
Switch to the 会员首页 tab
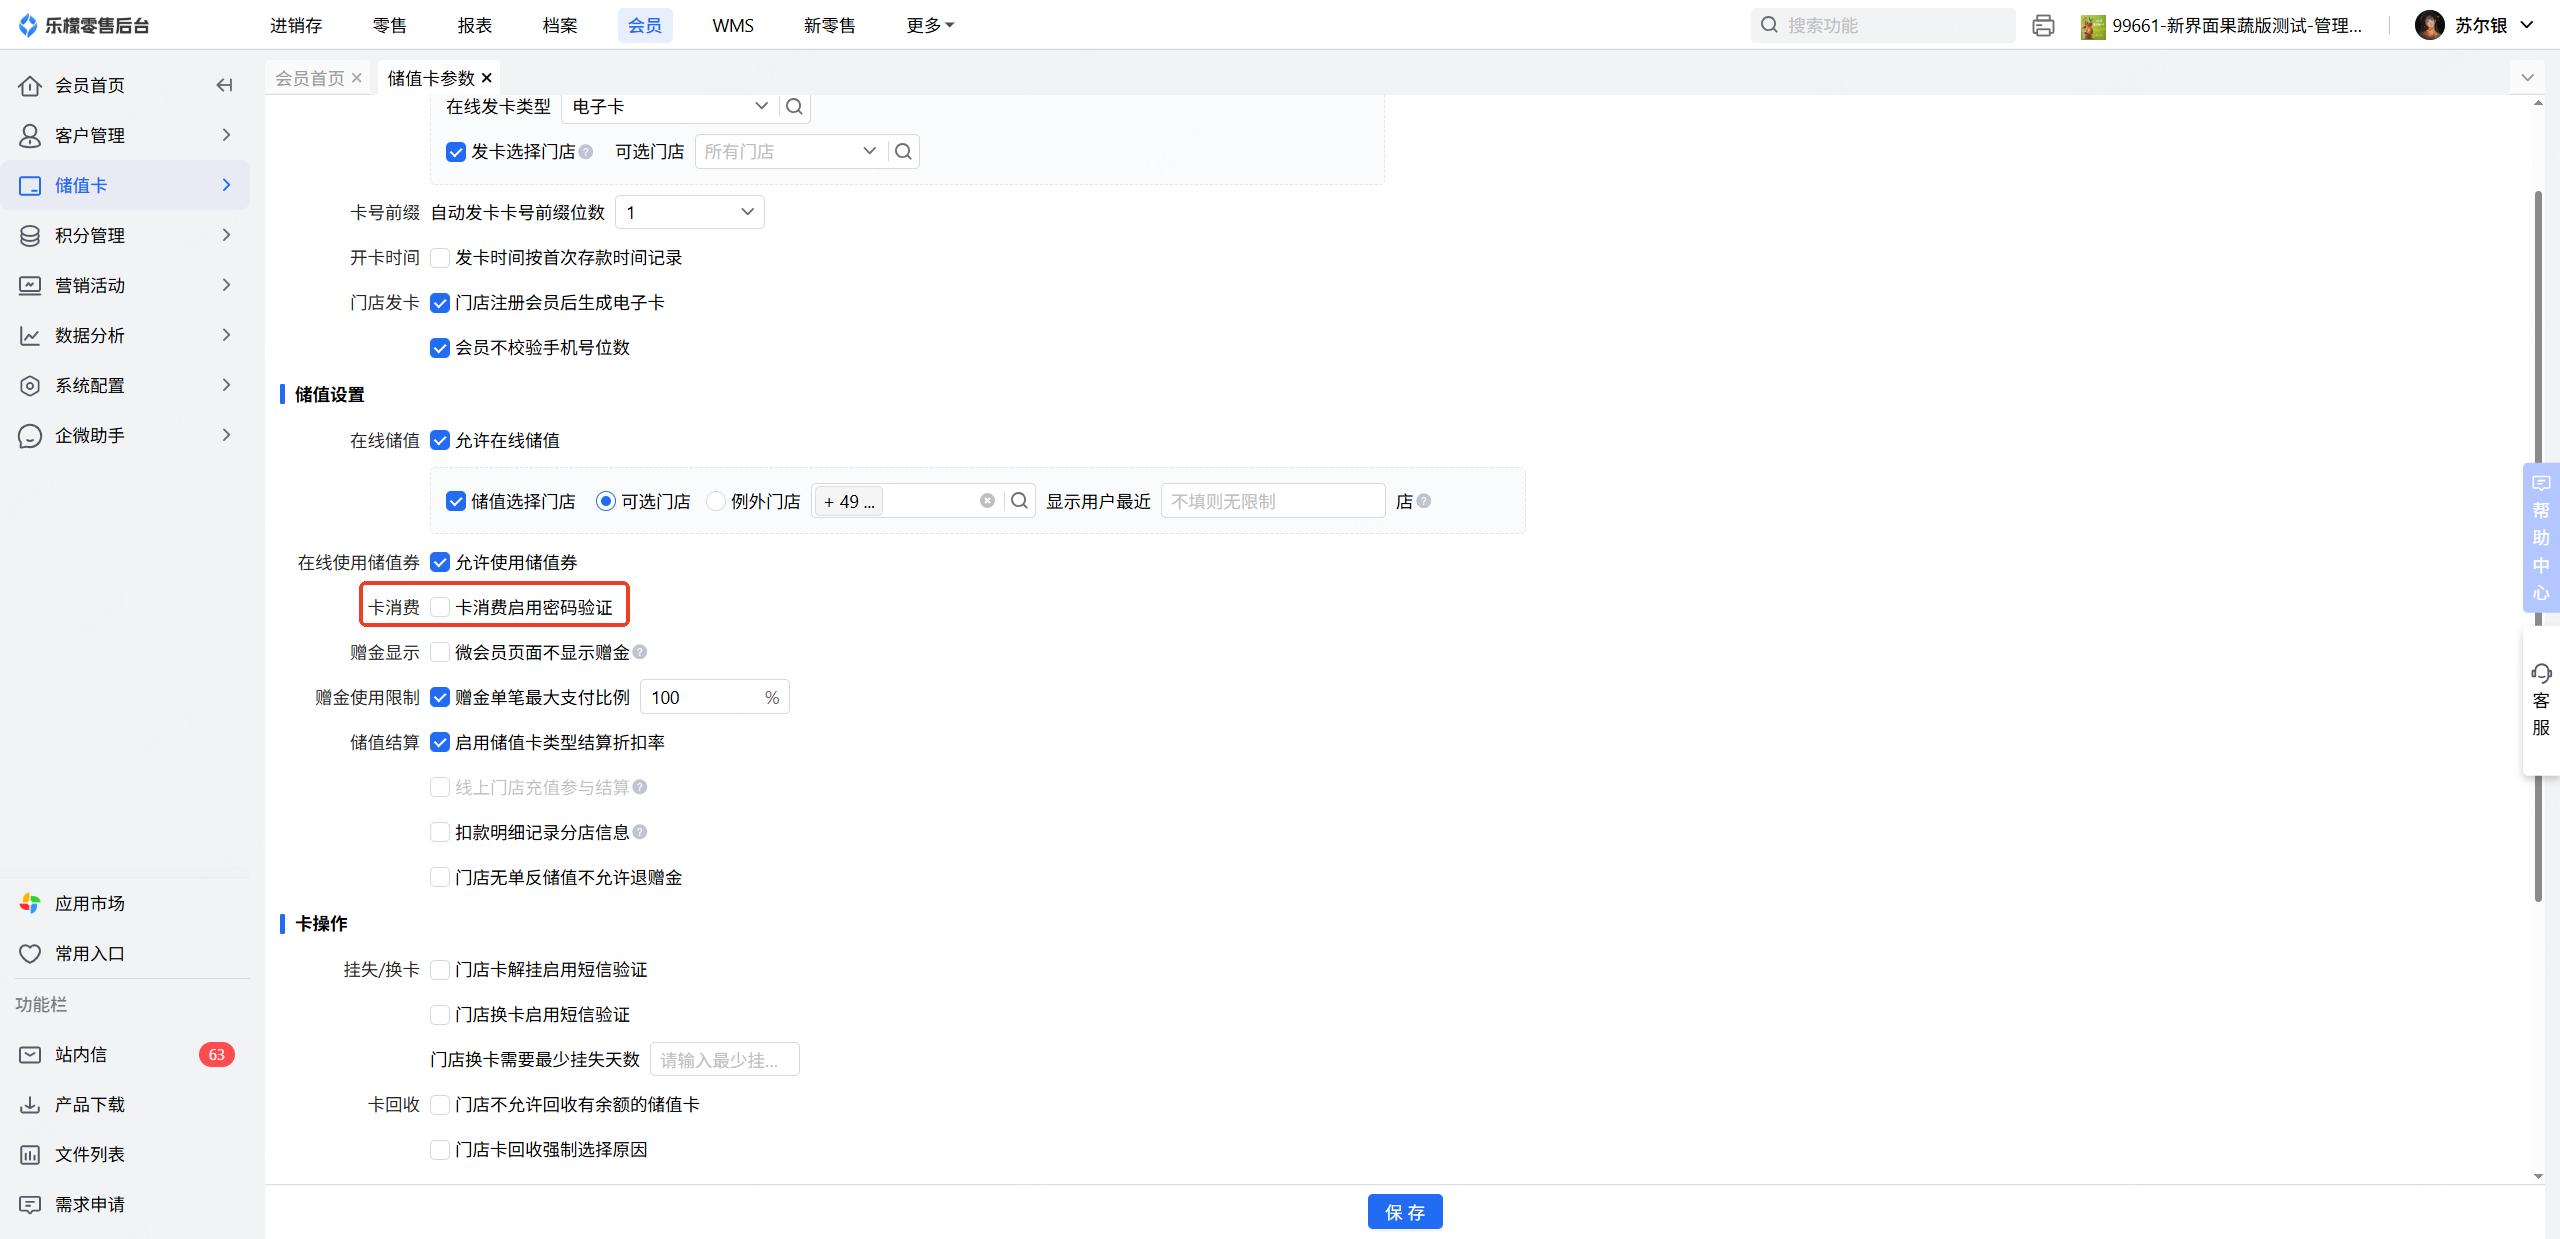310,78
